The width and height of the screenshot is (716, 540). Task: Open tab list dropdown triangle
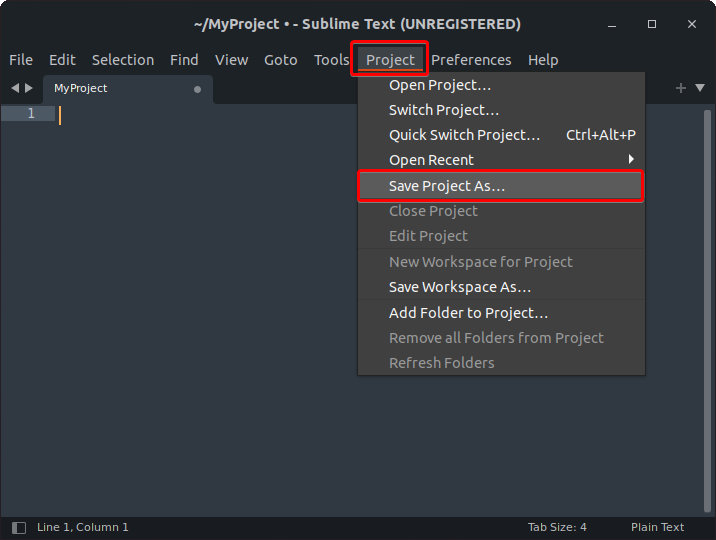(700, 88)
